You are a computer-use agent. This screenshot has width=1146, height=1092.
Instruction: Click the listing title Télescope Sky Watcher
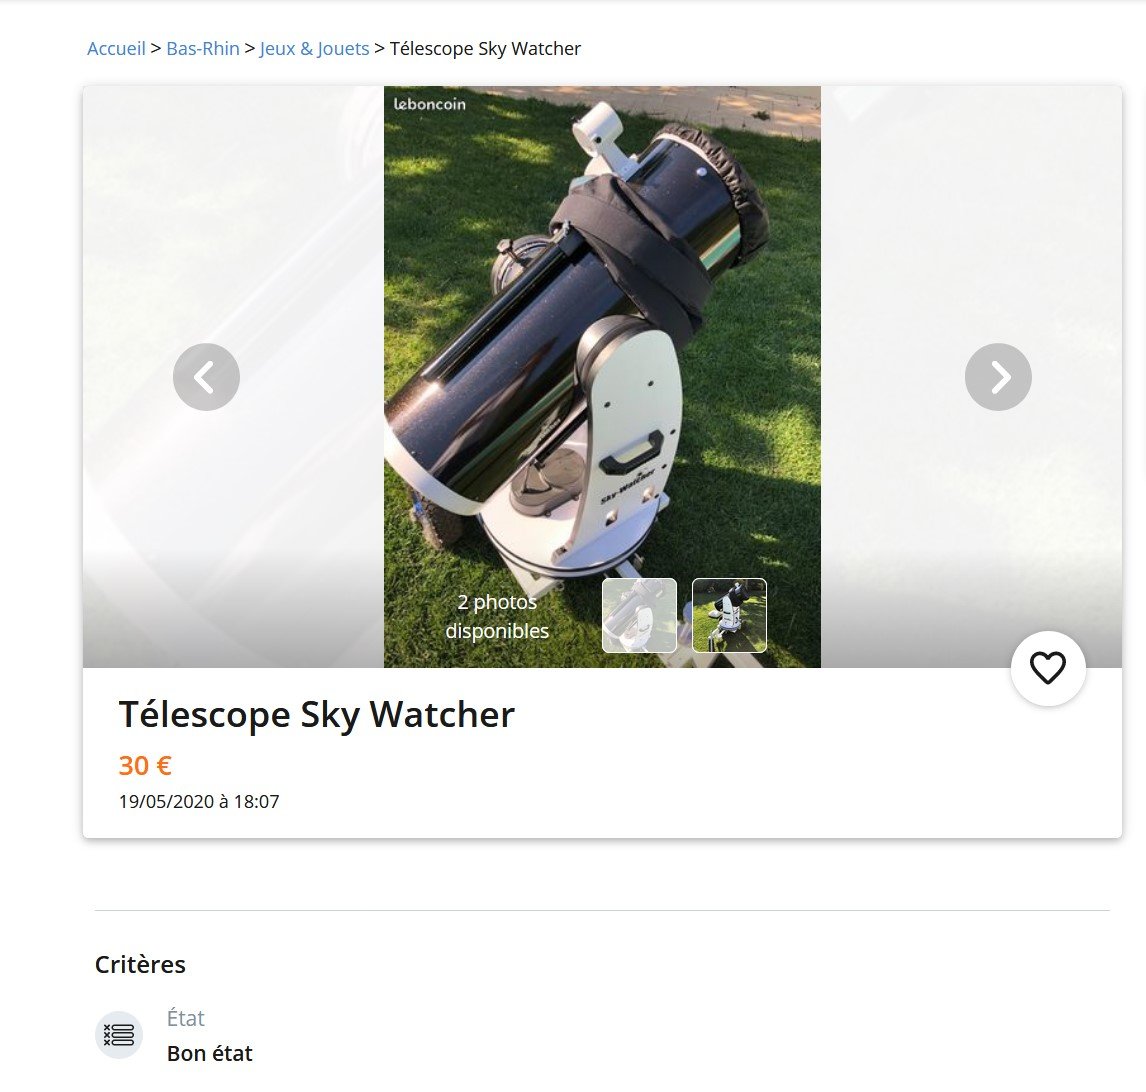(x=316, y=714)
